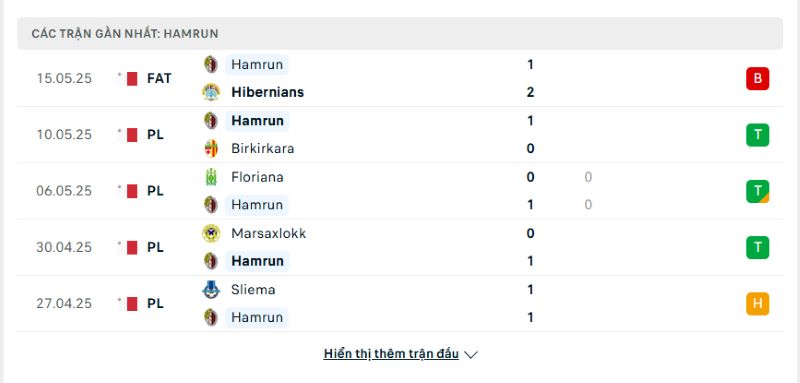The image size is (800, 383).
Task: Click the green T badge for 10.05.25
Action: point(757,135)
